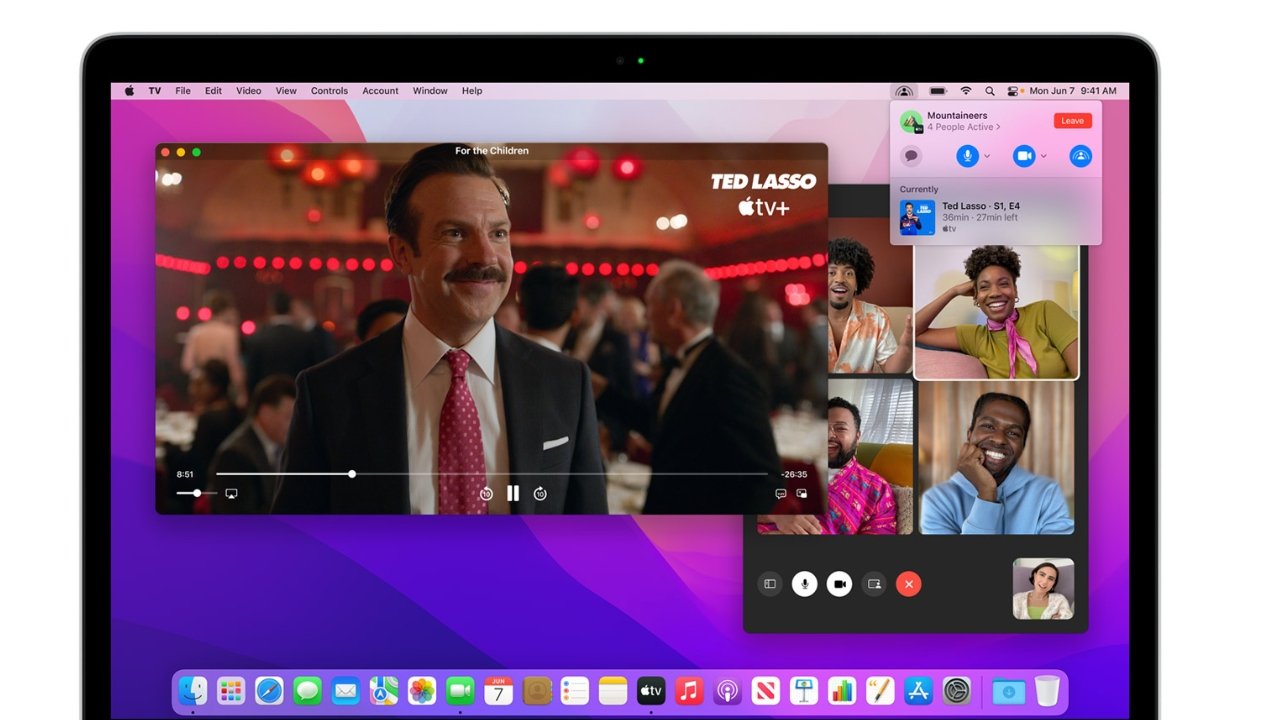Check the battery status in menu bar
Viewport: 1280px width, 720px height.
tap(937, 91)
